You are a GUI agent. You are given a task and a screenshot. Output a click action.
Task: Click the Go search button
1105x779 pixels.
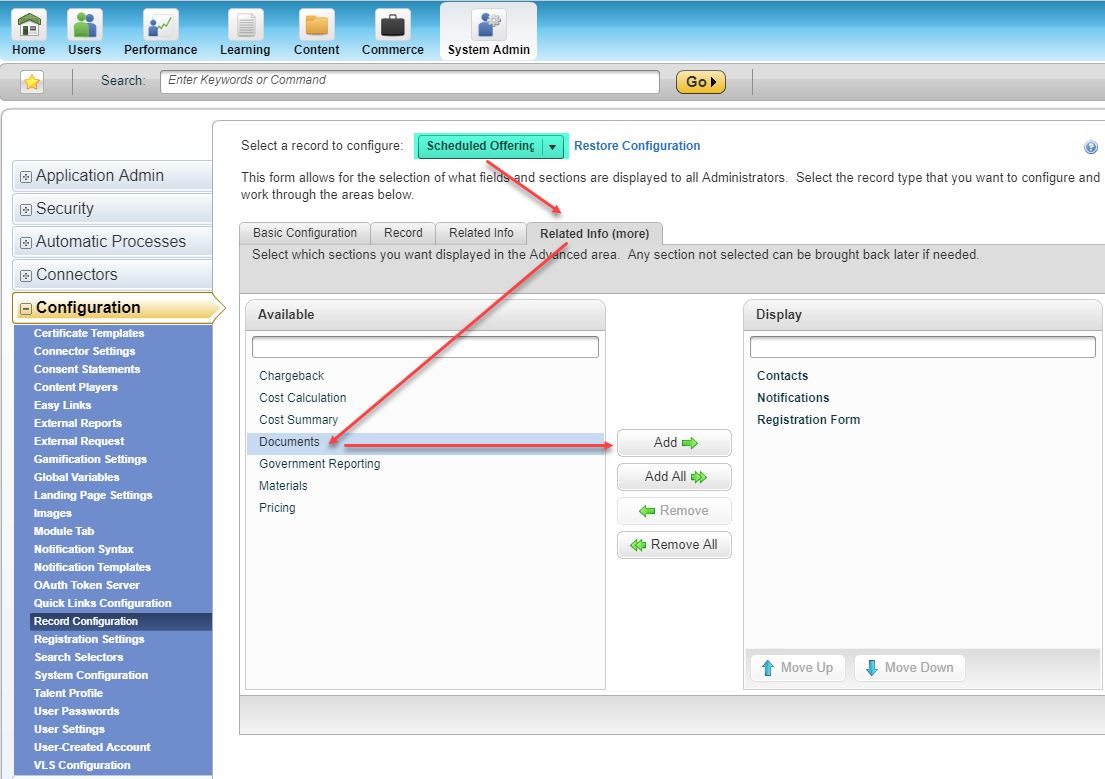(x=700, y=82)
